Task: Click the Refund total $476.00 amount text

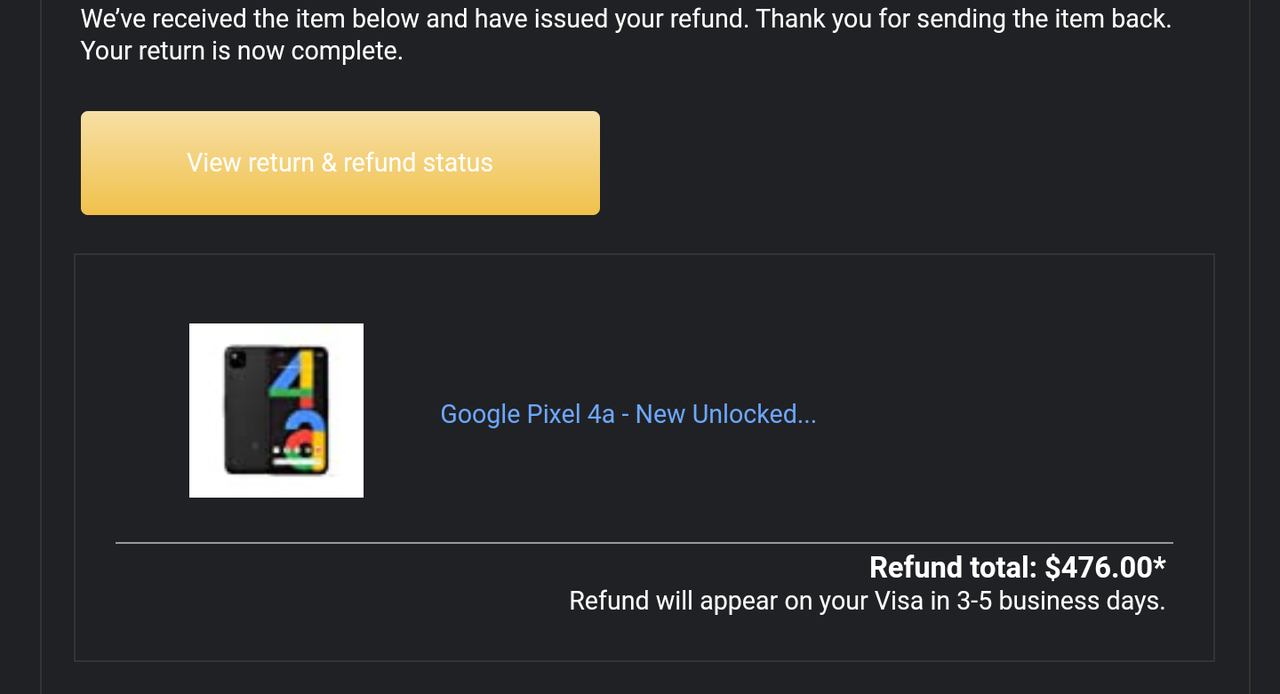Action: [x=1017, y=567]
